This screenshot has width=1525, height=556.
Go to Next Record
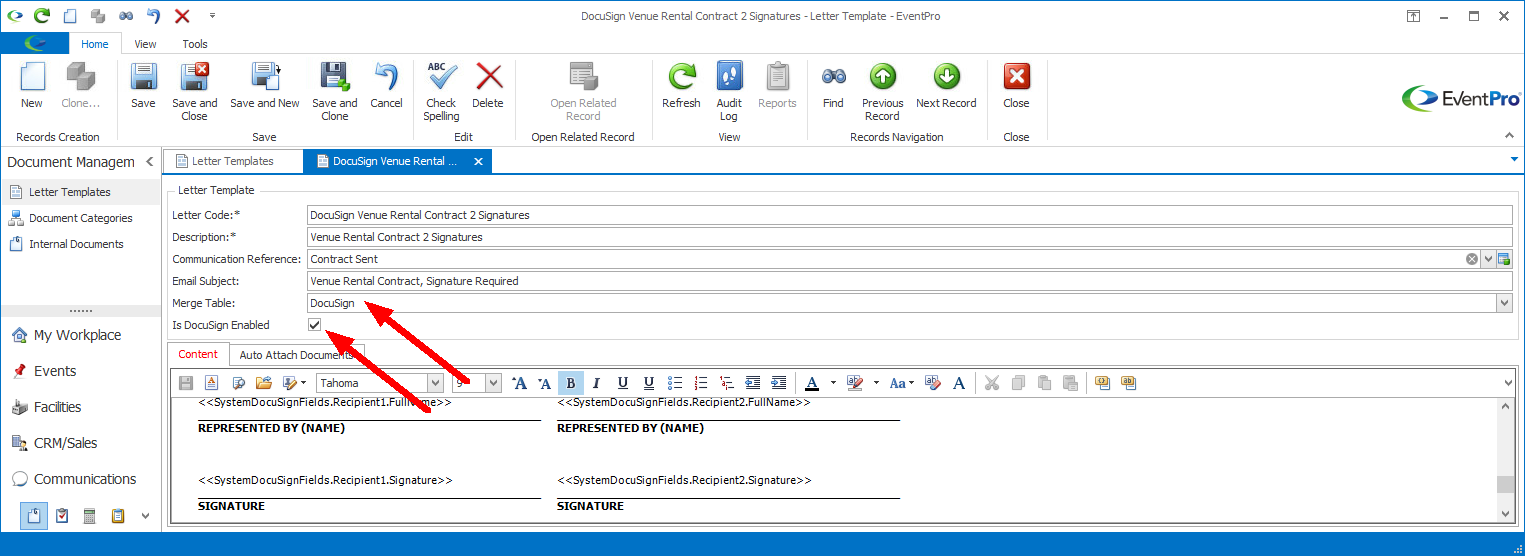coord(946,85)
